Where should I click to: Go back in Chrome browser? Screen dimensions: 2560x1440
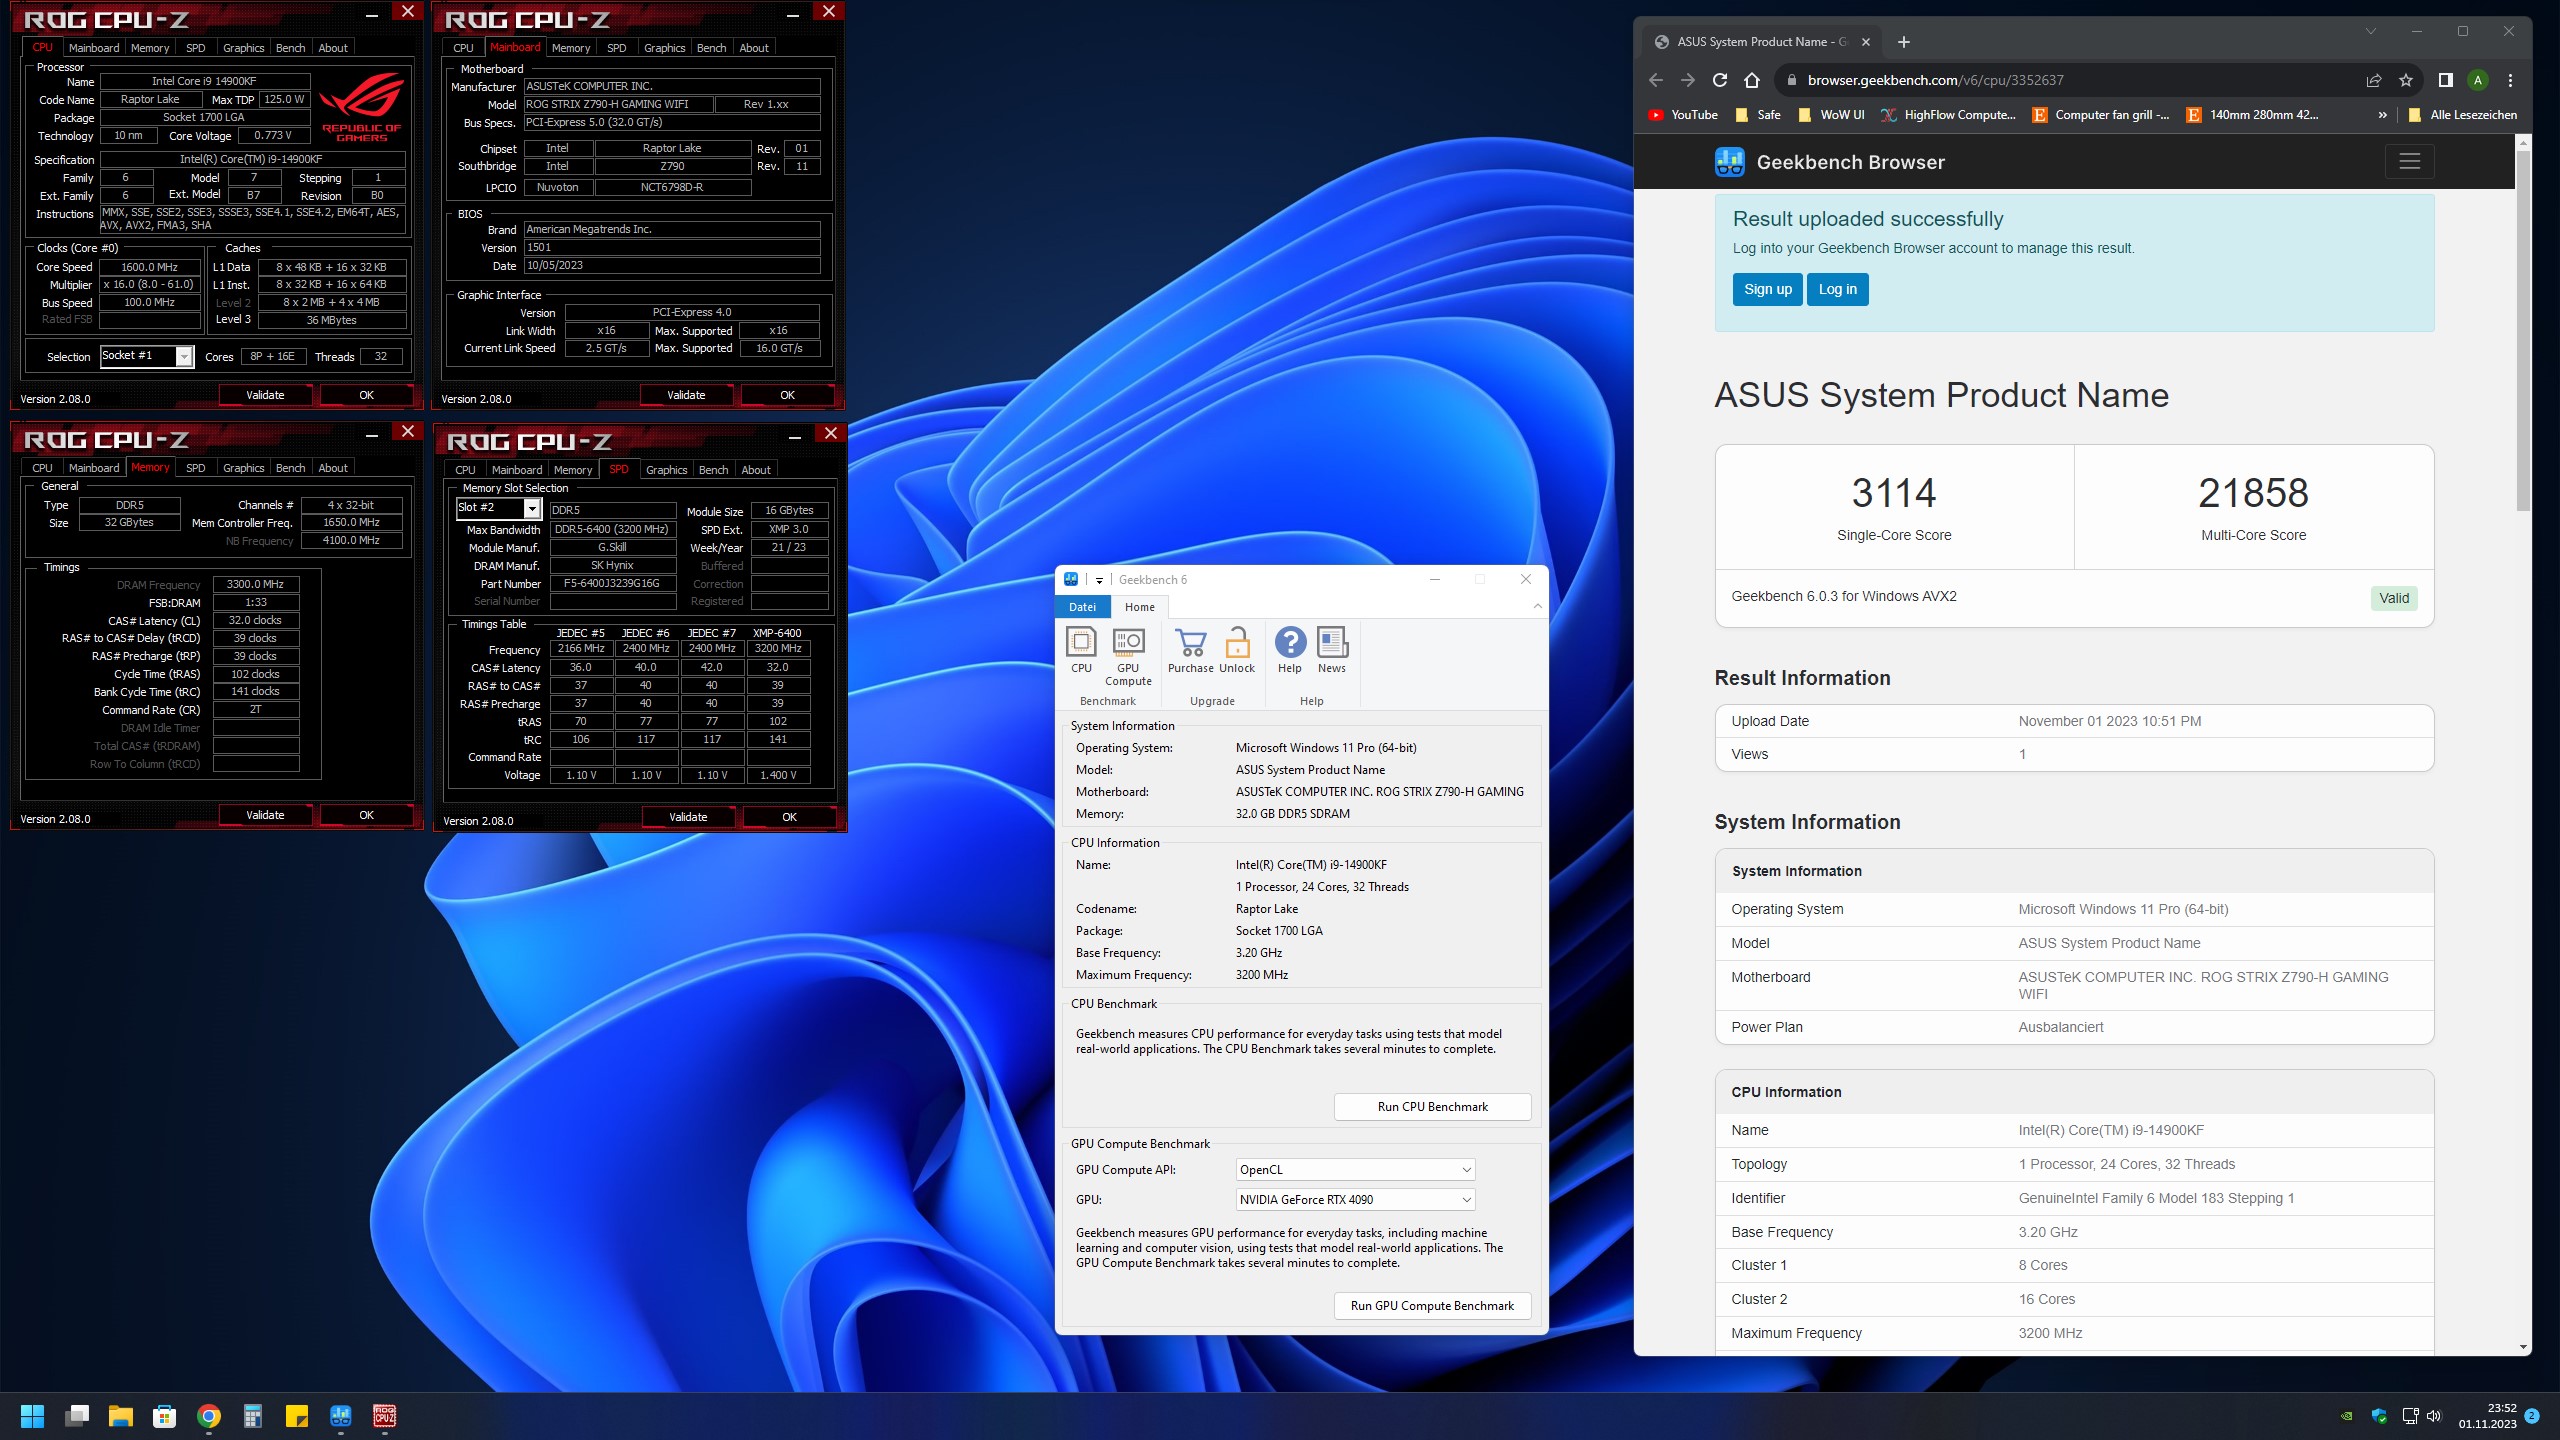click(1656, 80)
